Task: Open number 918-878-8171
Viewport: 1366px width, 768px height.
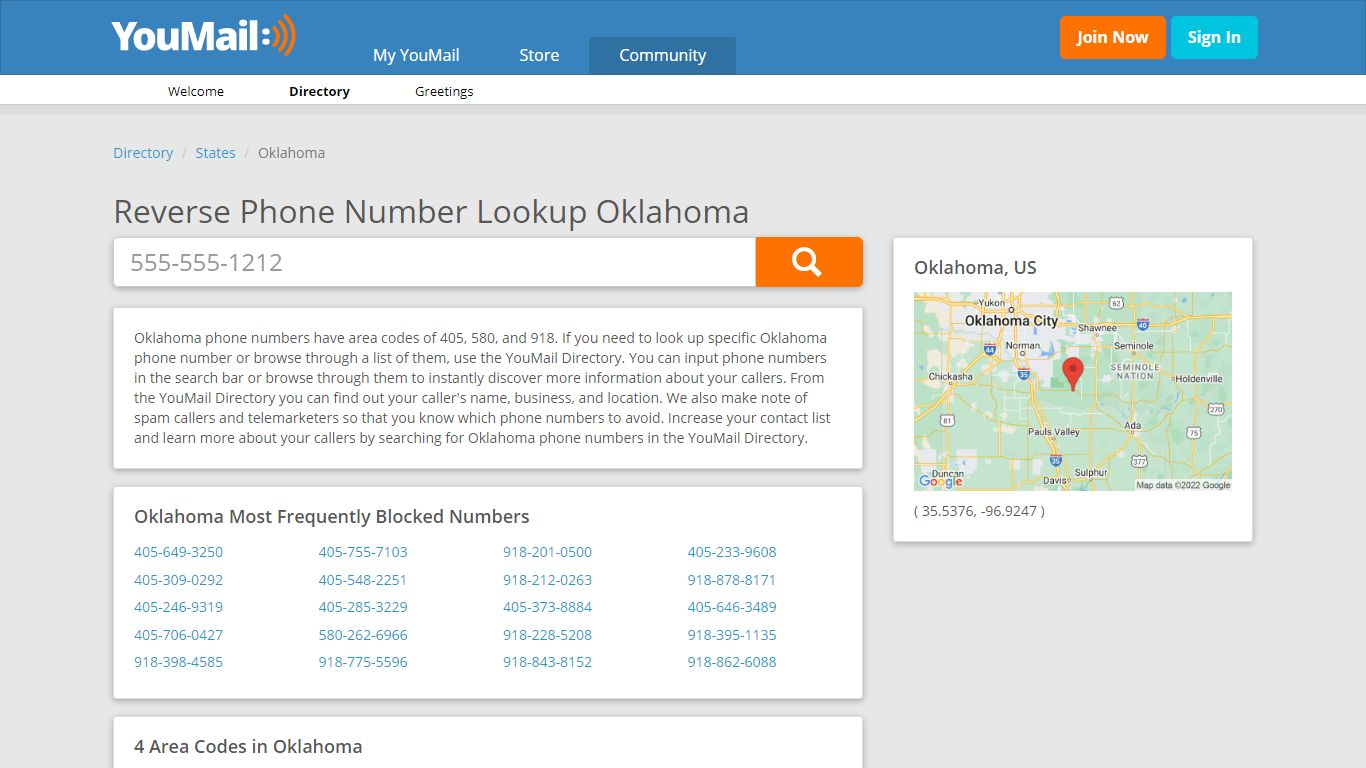Action: 732,580
